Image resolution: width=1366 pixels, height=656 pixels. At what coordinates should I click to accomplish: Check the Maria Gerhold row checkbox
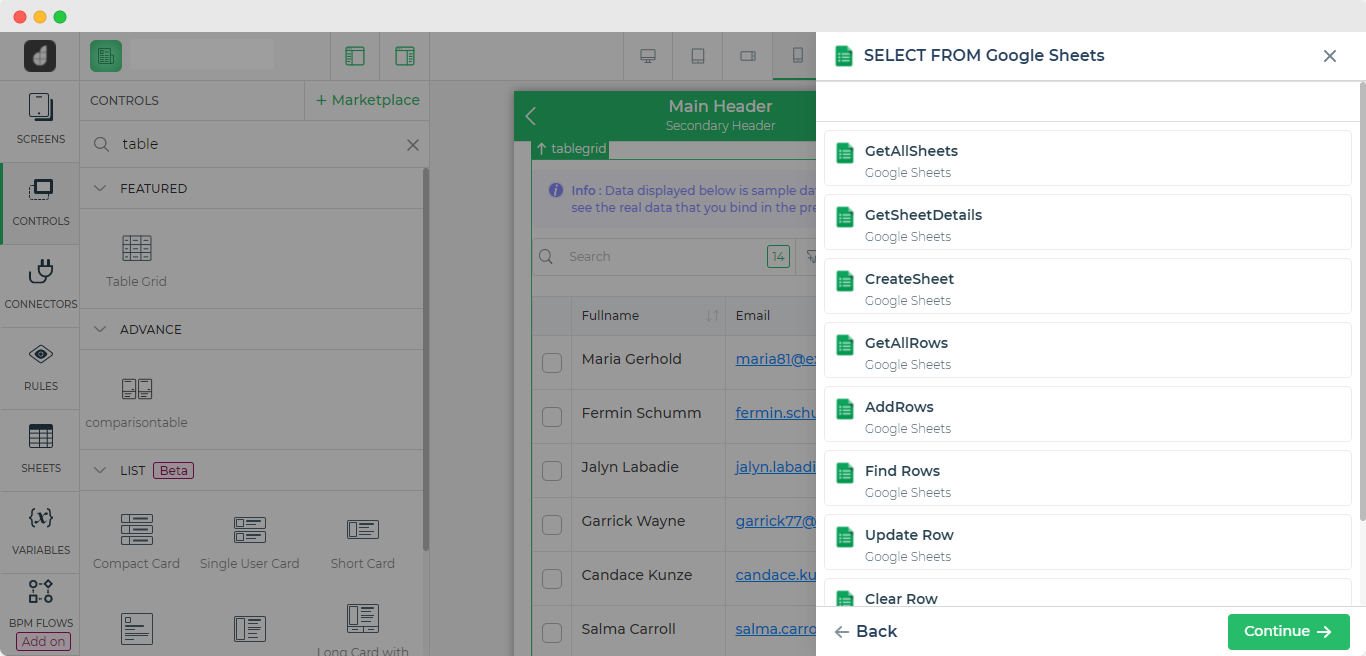552,363
